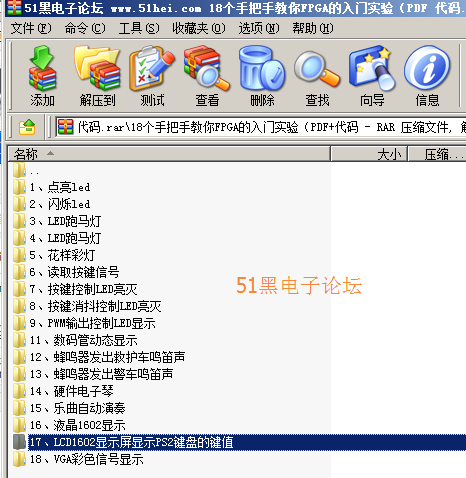Sort by the 名称 column header

tap(169, 154)
